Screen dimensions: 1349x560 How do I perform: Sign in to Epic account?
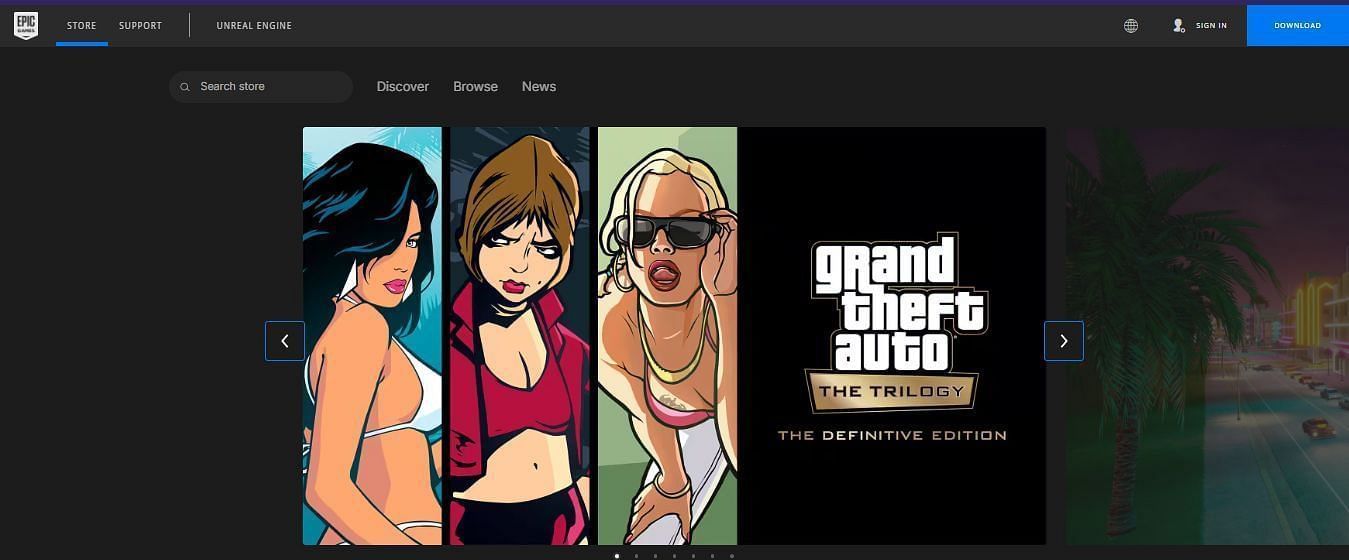1211,26
